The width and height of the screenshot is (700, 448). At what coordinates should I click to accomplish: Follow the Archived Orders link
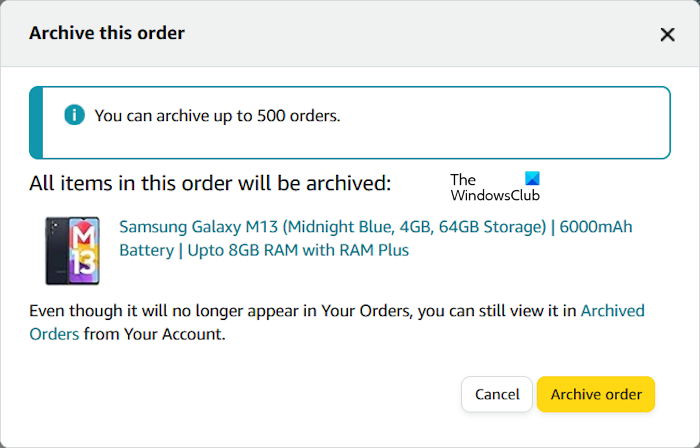pyautogui.click(x=612, y=311)
